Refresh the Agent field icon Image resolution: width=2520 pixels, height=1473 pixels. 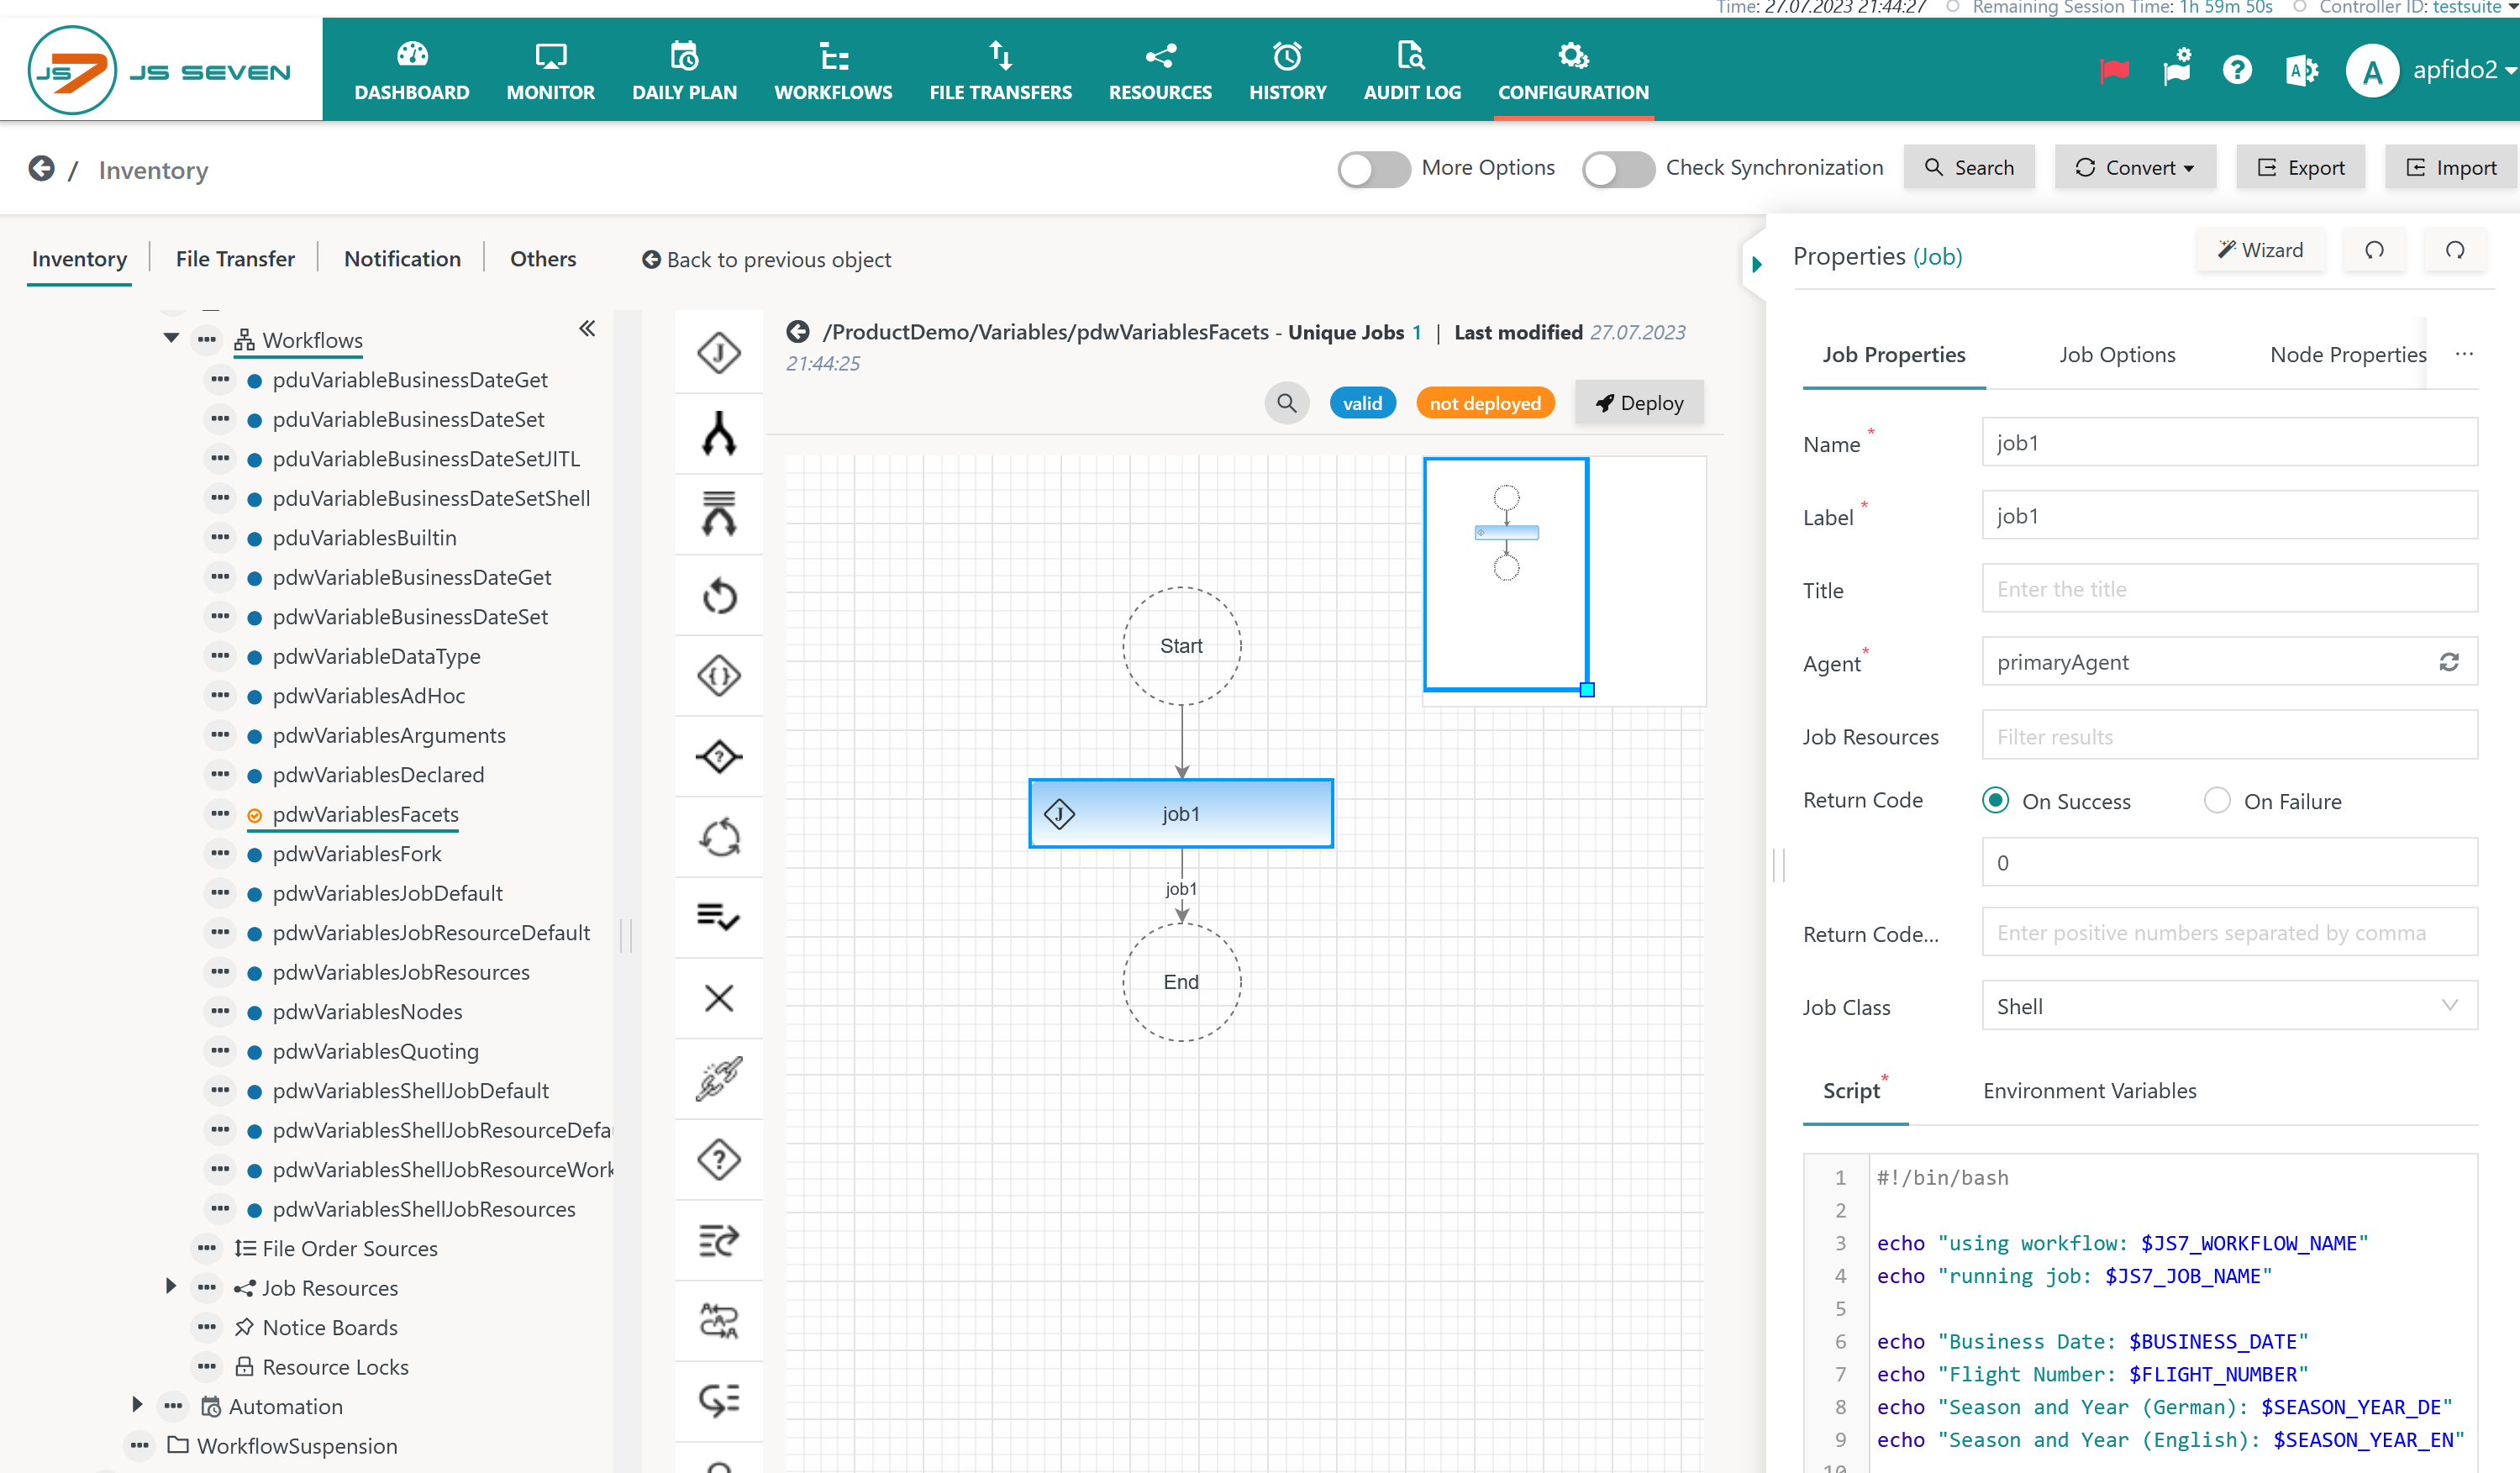[x=2448, y=662]
